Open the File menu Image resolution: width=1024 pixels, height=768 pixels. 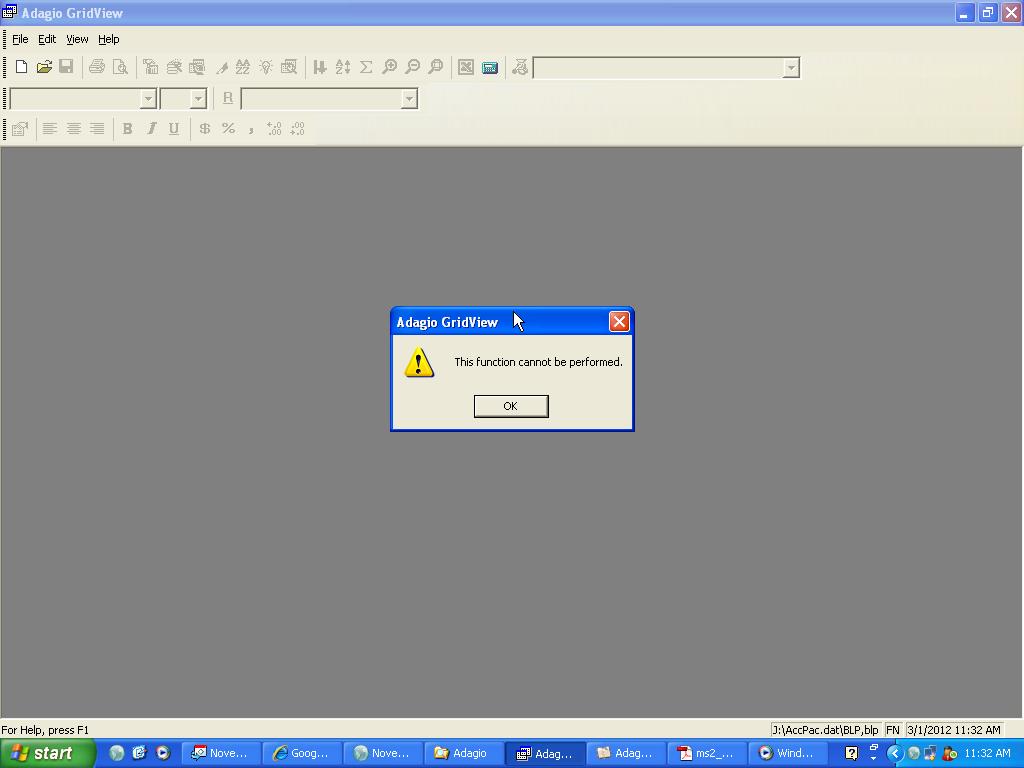(20, 39)
